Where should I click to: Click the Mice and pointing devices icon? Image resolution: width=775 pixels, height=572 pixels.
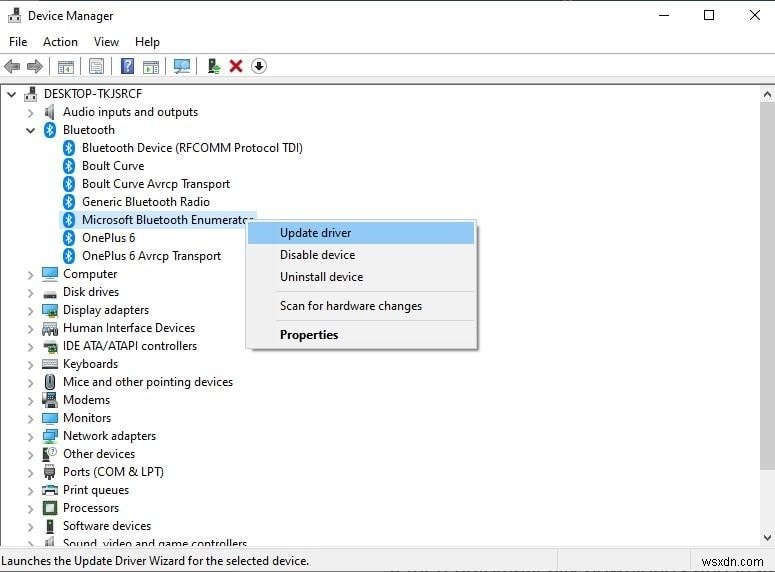[x=50, y=382]
